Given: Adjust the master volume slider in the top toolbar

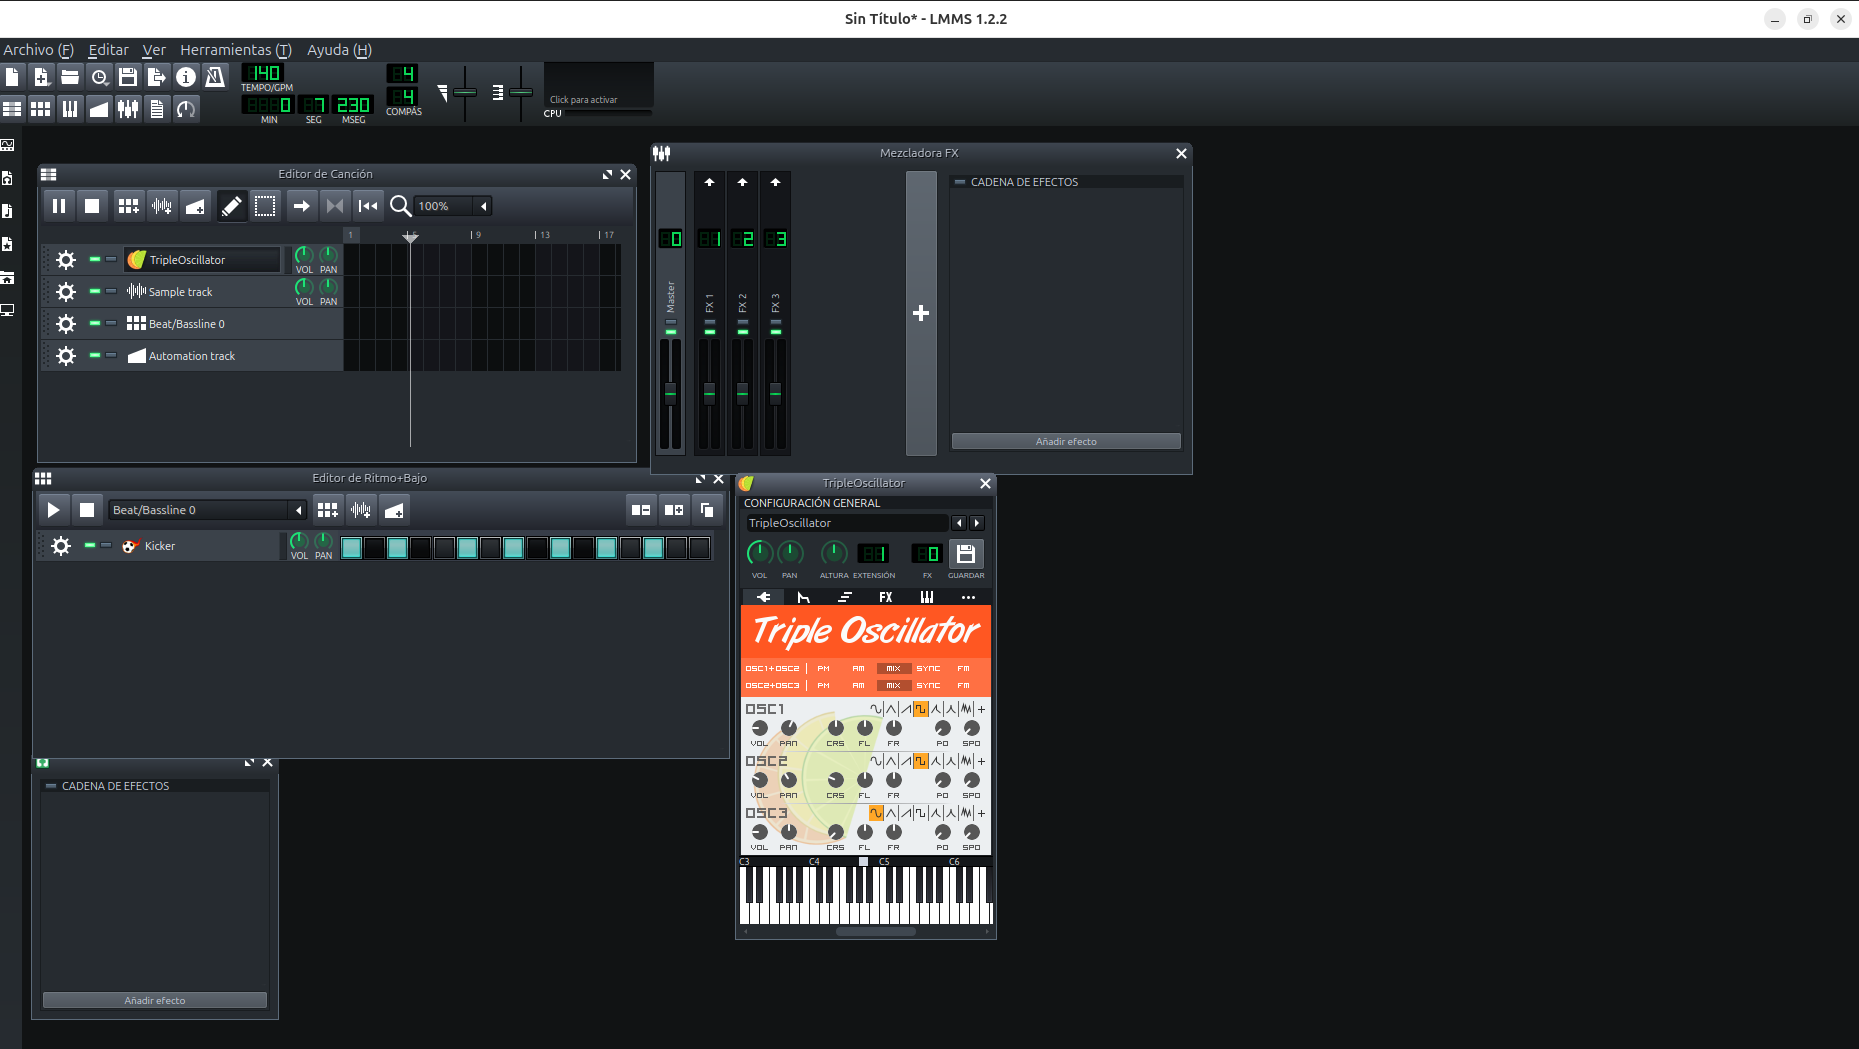Looking at the screenshot, I should [465, 92].
